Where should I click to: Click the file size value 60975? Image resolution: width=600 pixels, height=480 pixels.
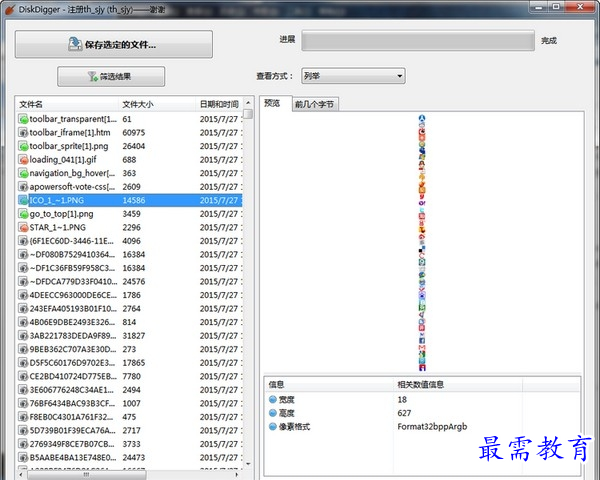[x=134, y=132]
